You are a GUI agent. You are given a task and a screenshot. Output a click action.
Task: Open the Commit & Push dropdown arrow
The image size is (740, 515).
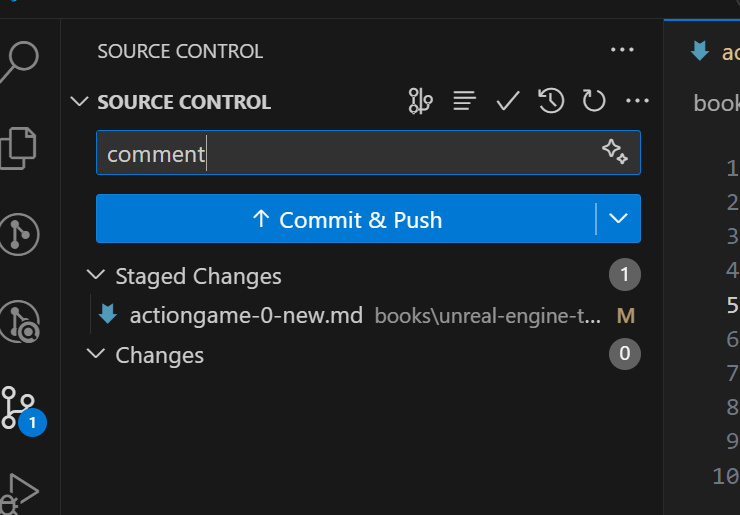[x=618, y=219]
